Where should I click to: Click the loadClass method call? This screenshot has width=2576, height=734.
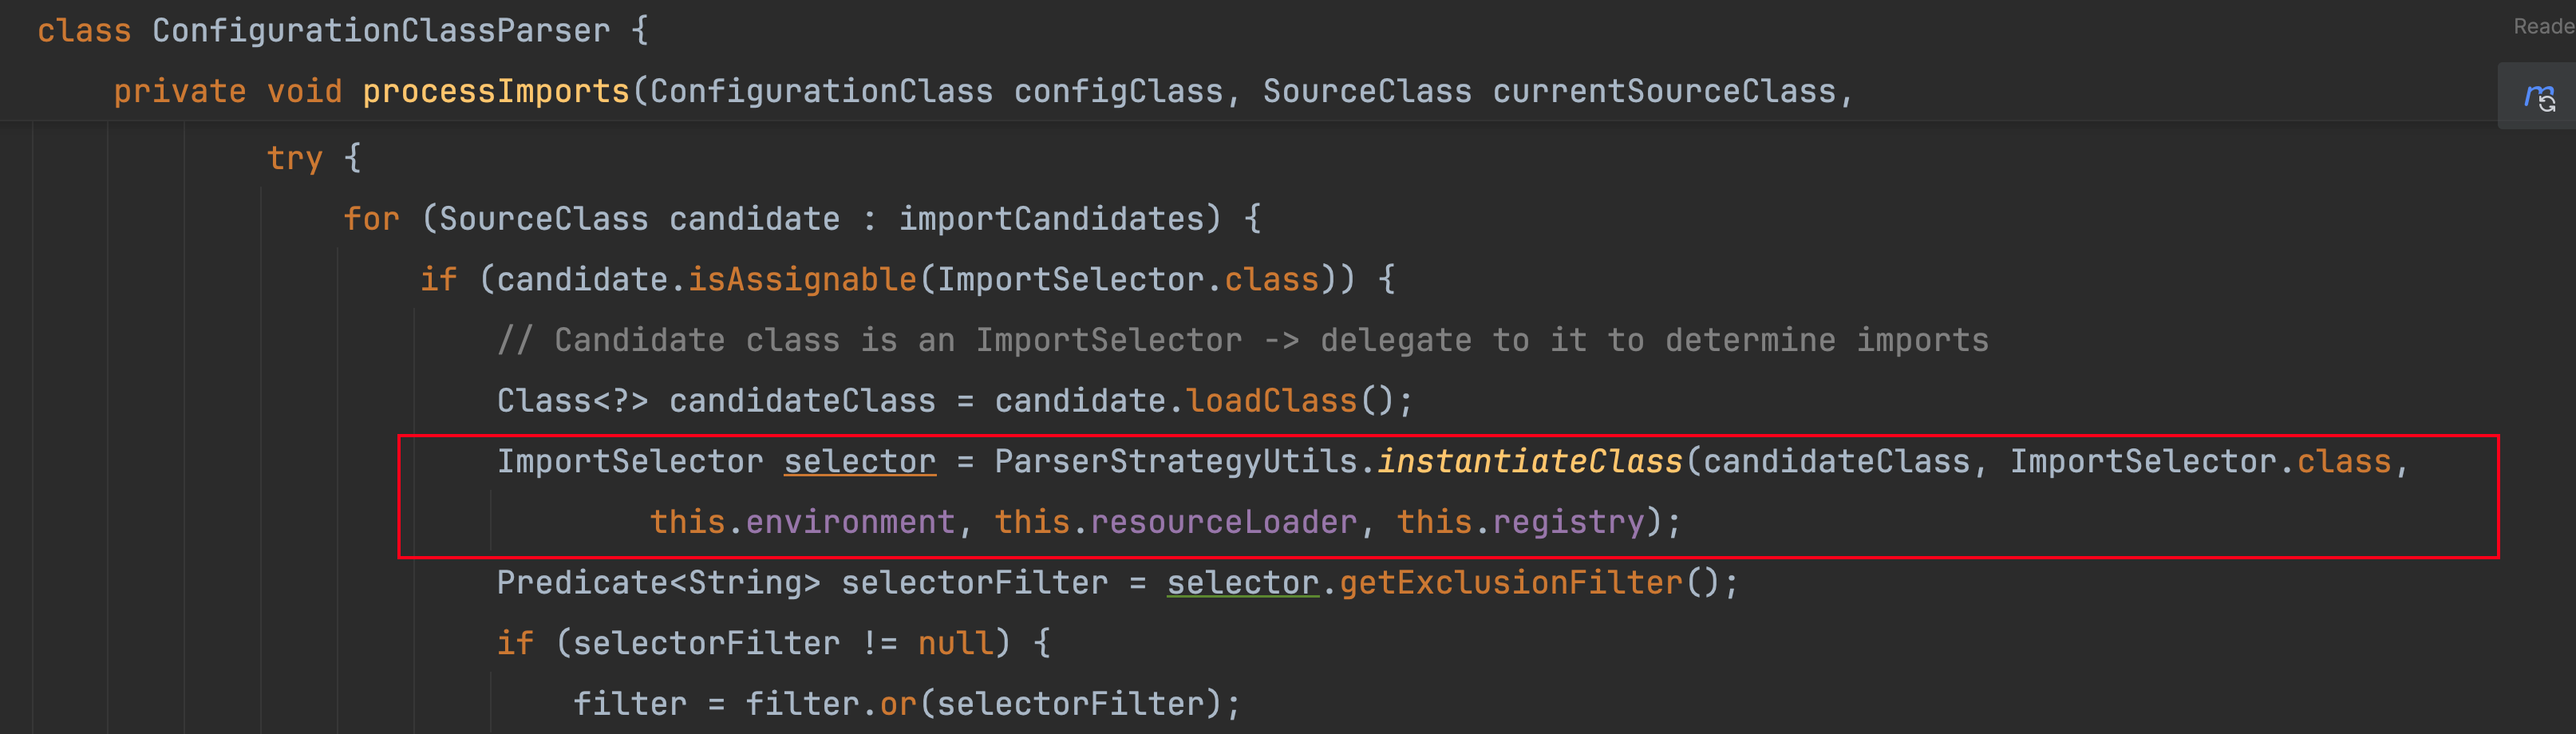pos(1272,401)
